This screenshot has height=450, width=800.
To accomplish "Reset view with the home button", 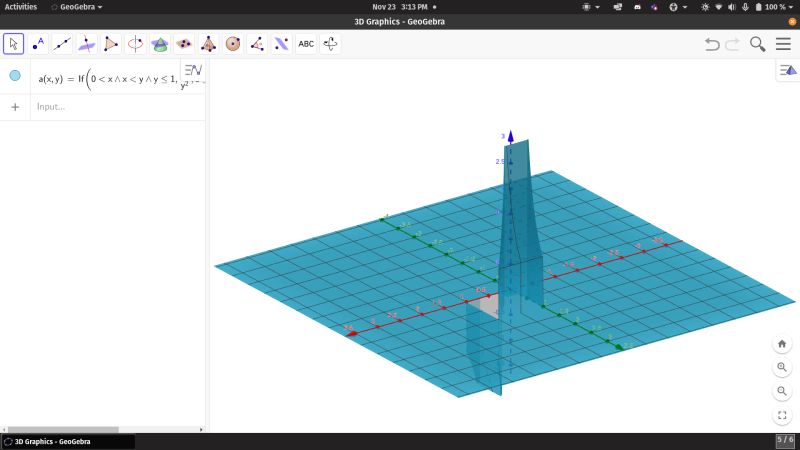I will pyautogui.click(x=782, y=344).
